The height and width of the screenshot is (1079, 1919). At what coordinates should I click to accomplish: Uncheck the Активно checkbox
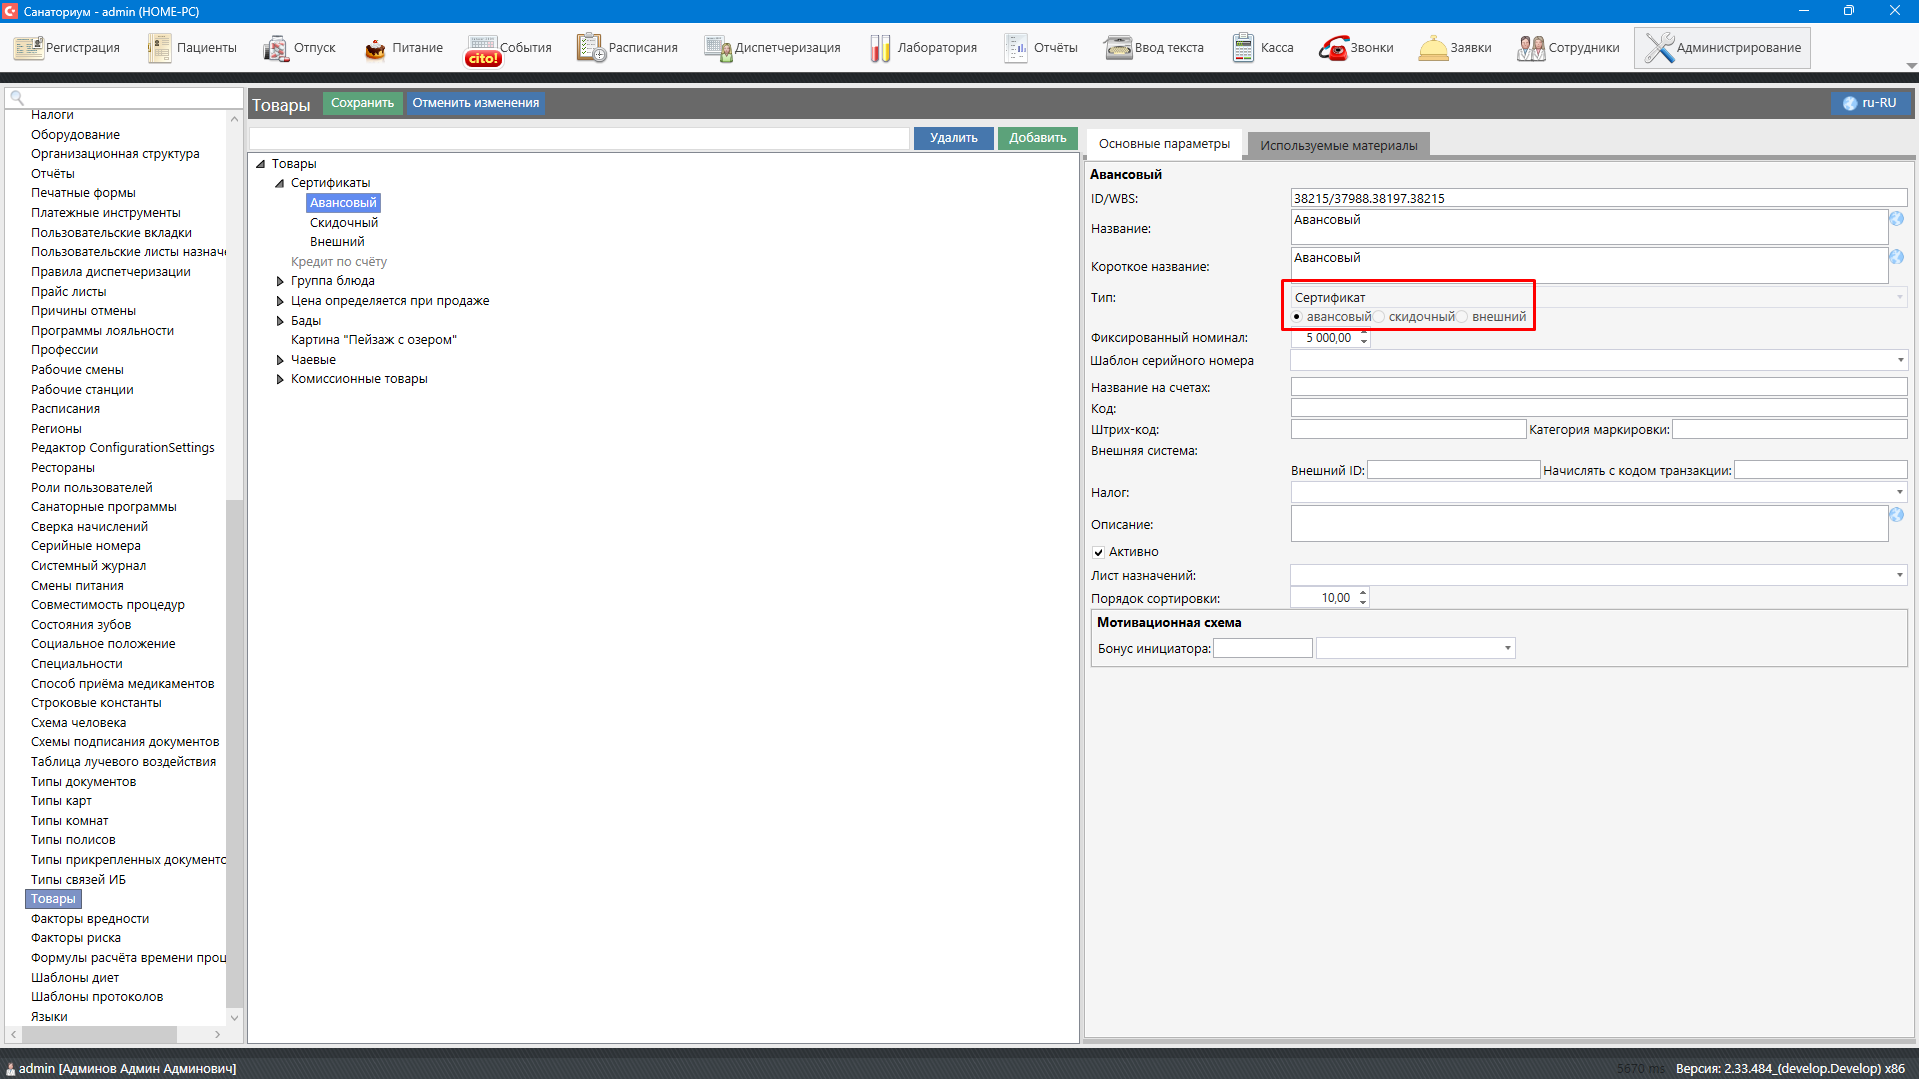[1098, 552]
